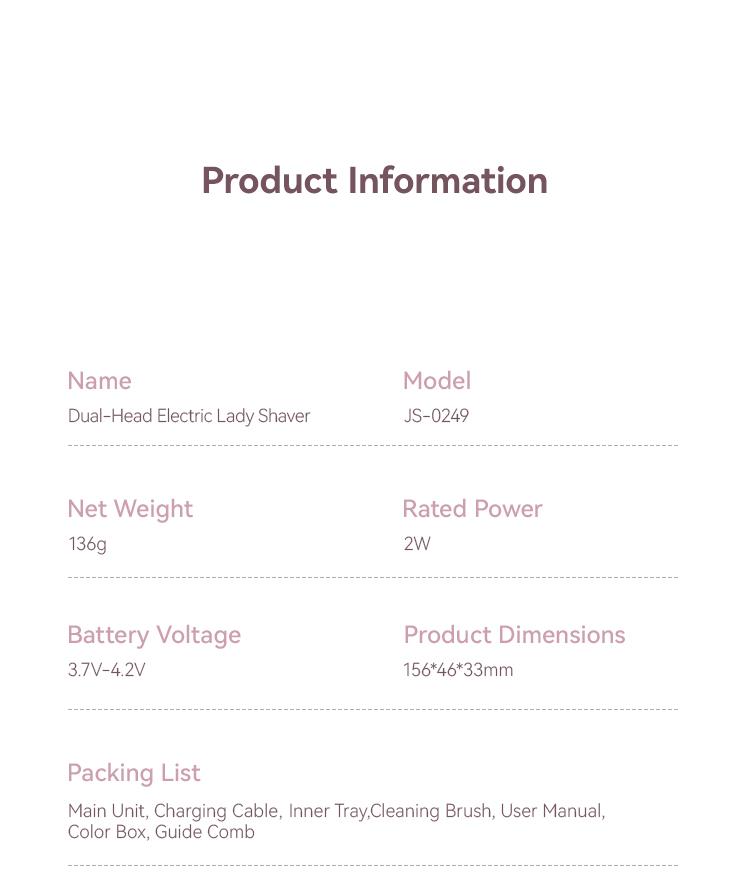Click User Manual in packing list
The image size is (750, 881).
551,811
